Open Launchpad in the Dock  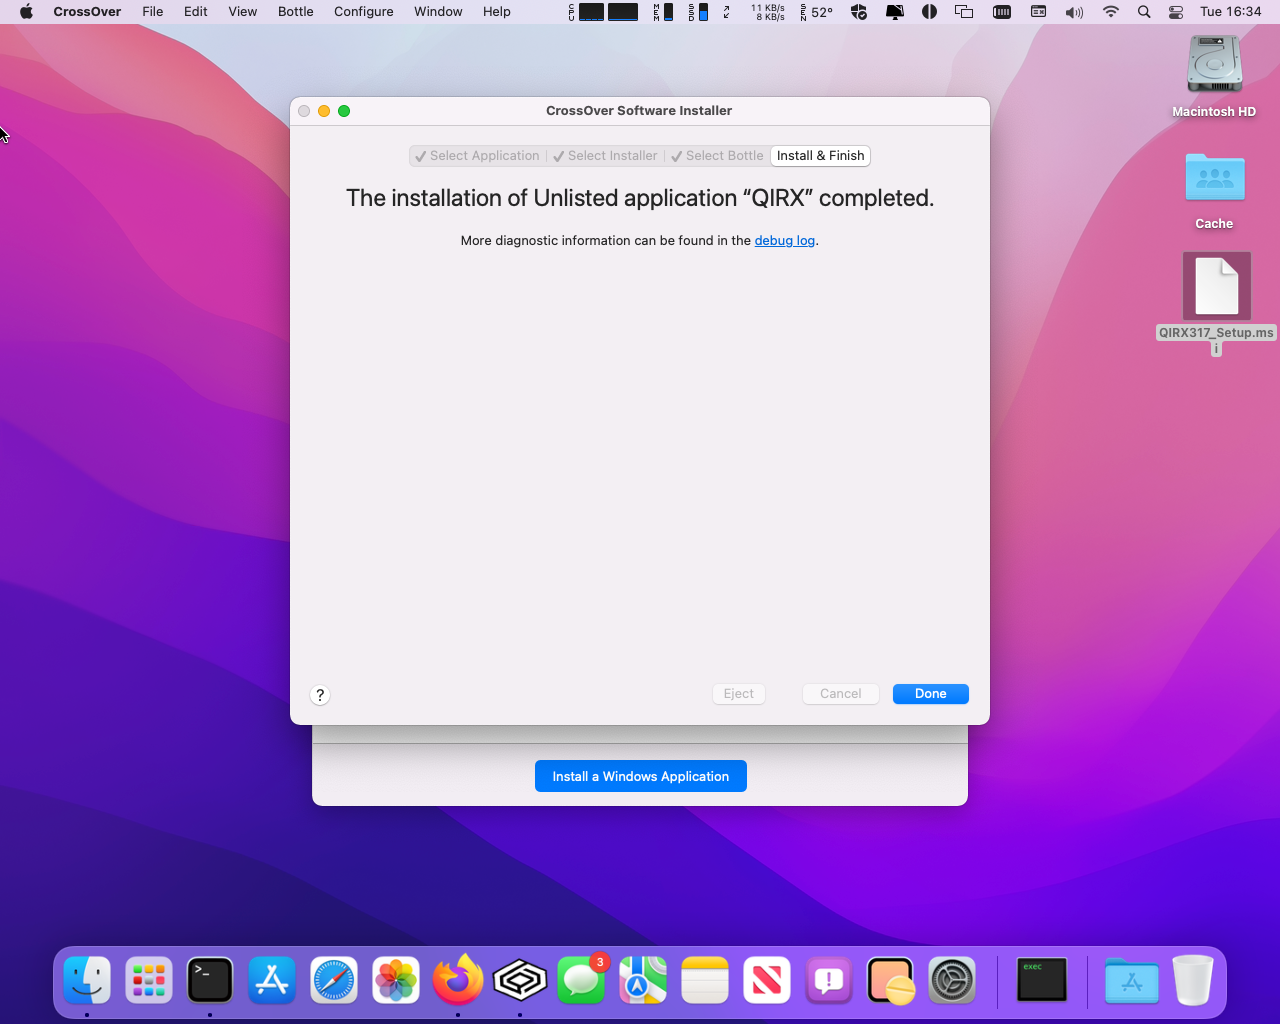pos(149,980)
